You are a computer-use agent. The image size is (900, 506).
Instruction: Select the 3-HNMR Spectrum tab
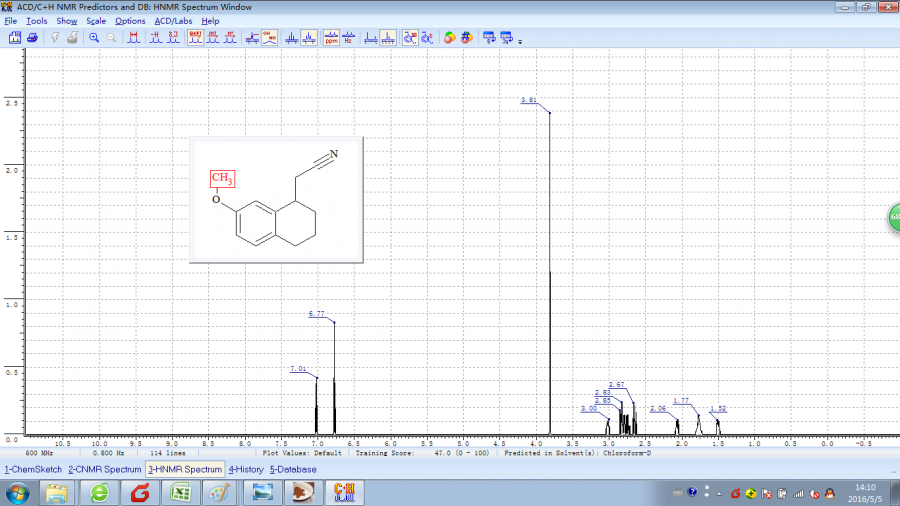point(185,469)
